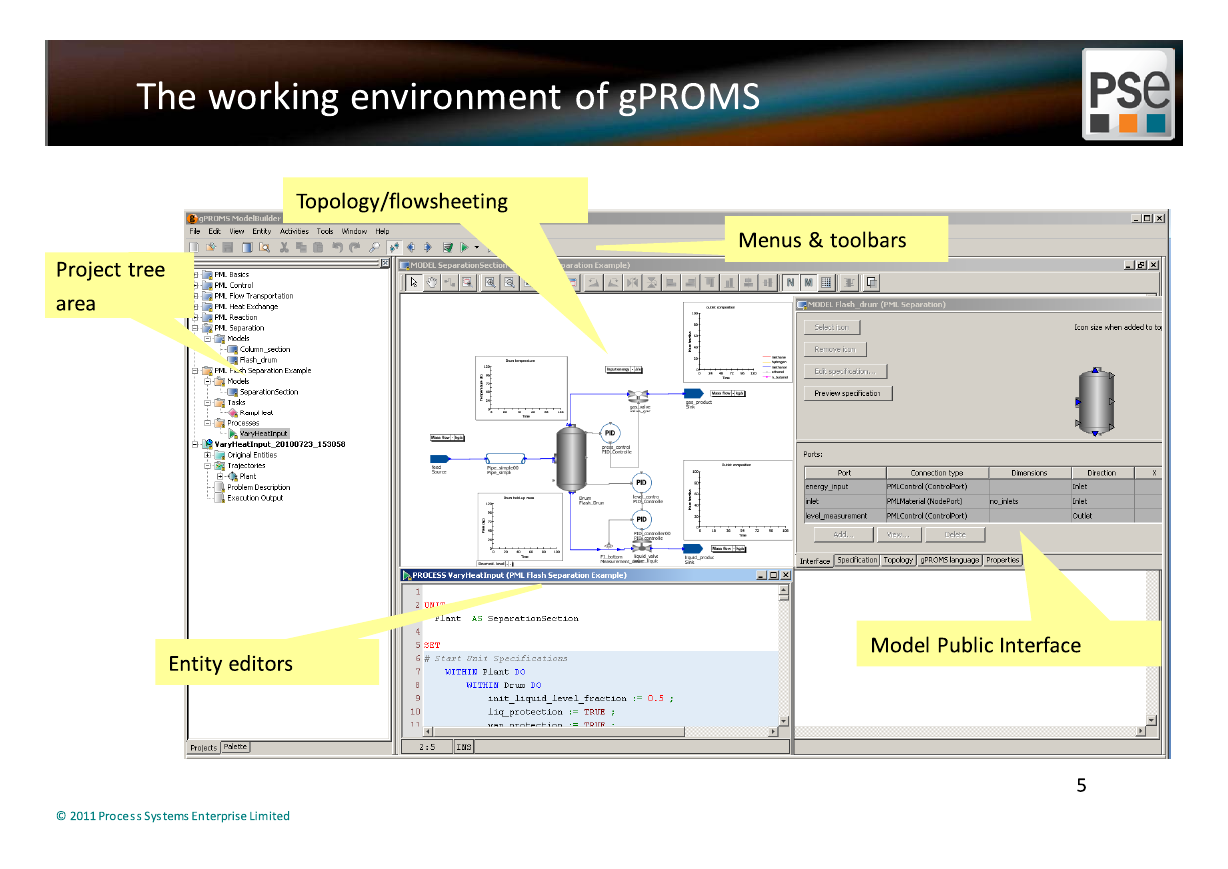This screenshot has width=1228, height=869.
Task: Click the Add button below Ports table
Action: (x=843, y=535)
